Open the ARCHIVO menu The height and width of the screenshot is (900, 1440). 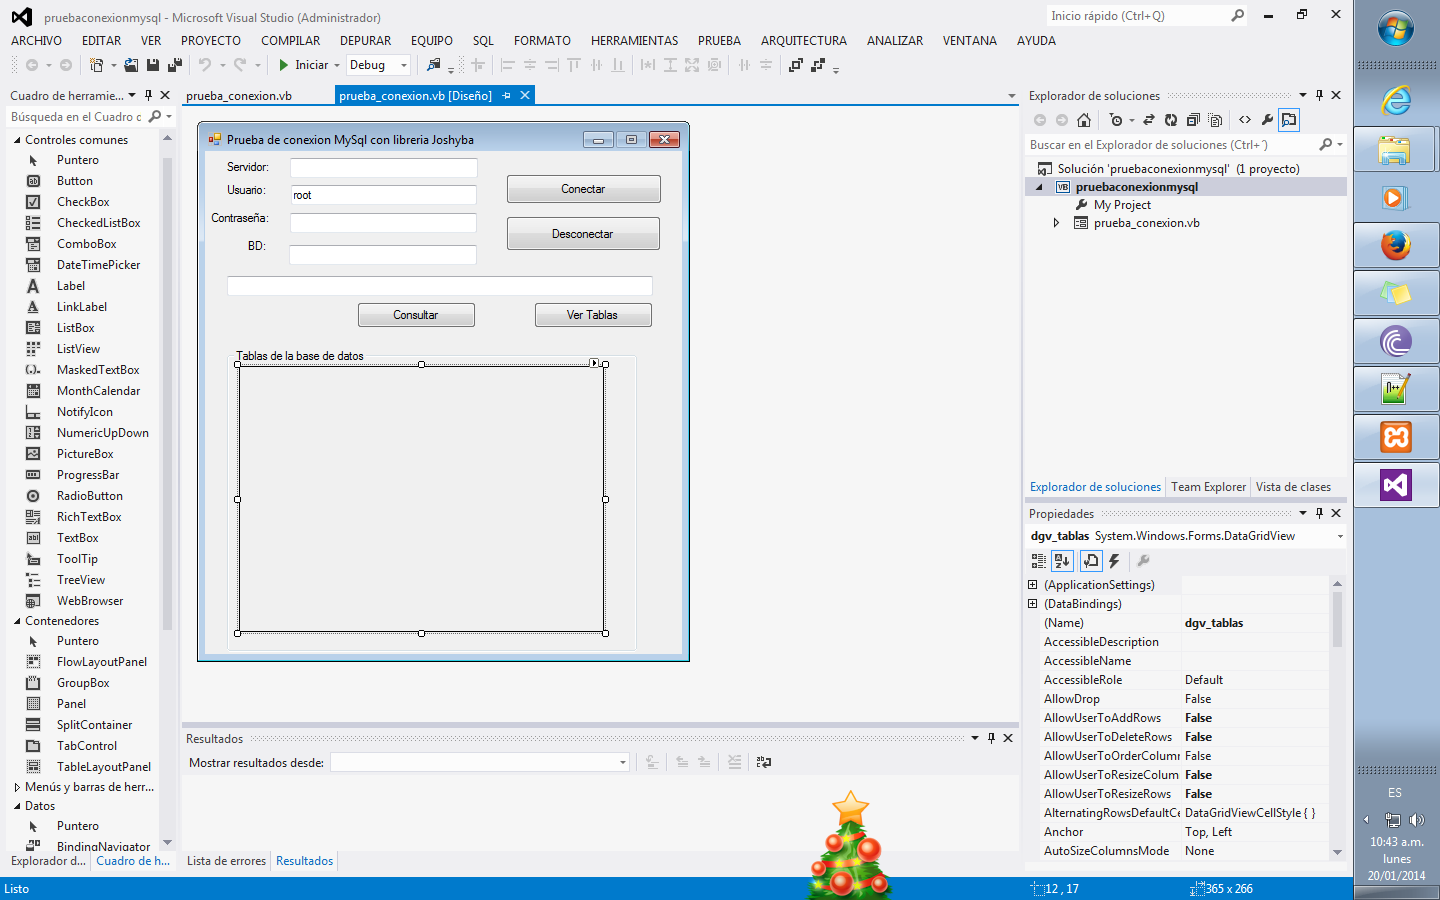click(x=36, y=41)
